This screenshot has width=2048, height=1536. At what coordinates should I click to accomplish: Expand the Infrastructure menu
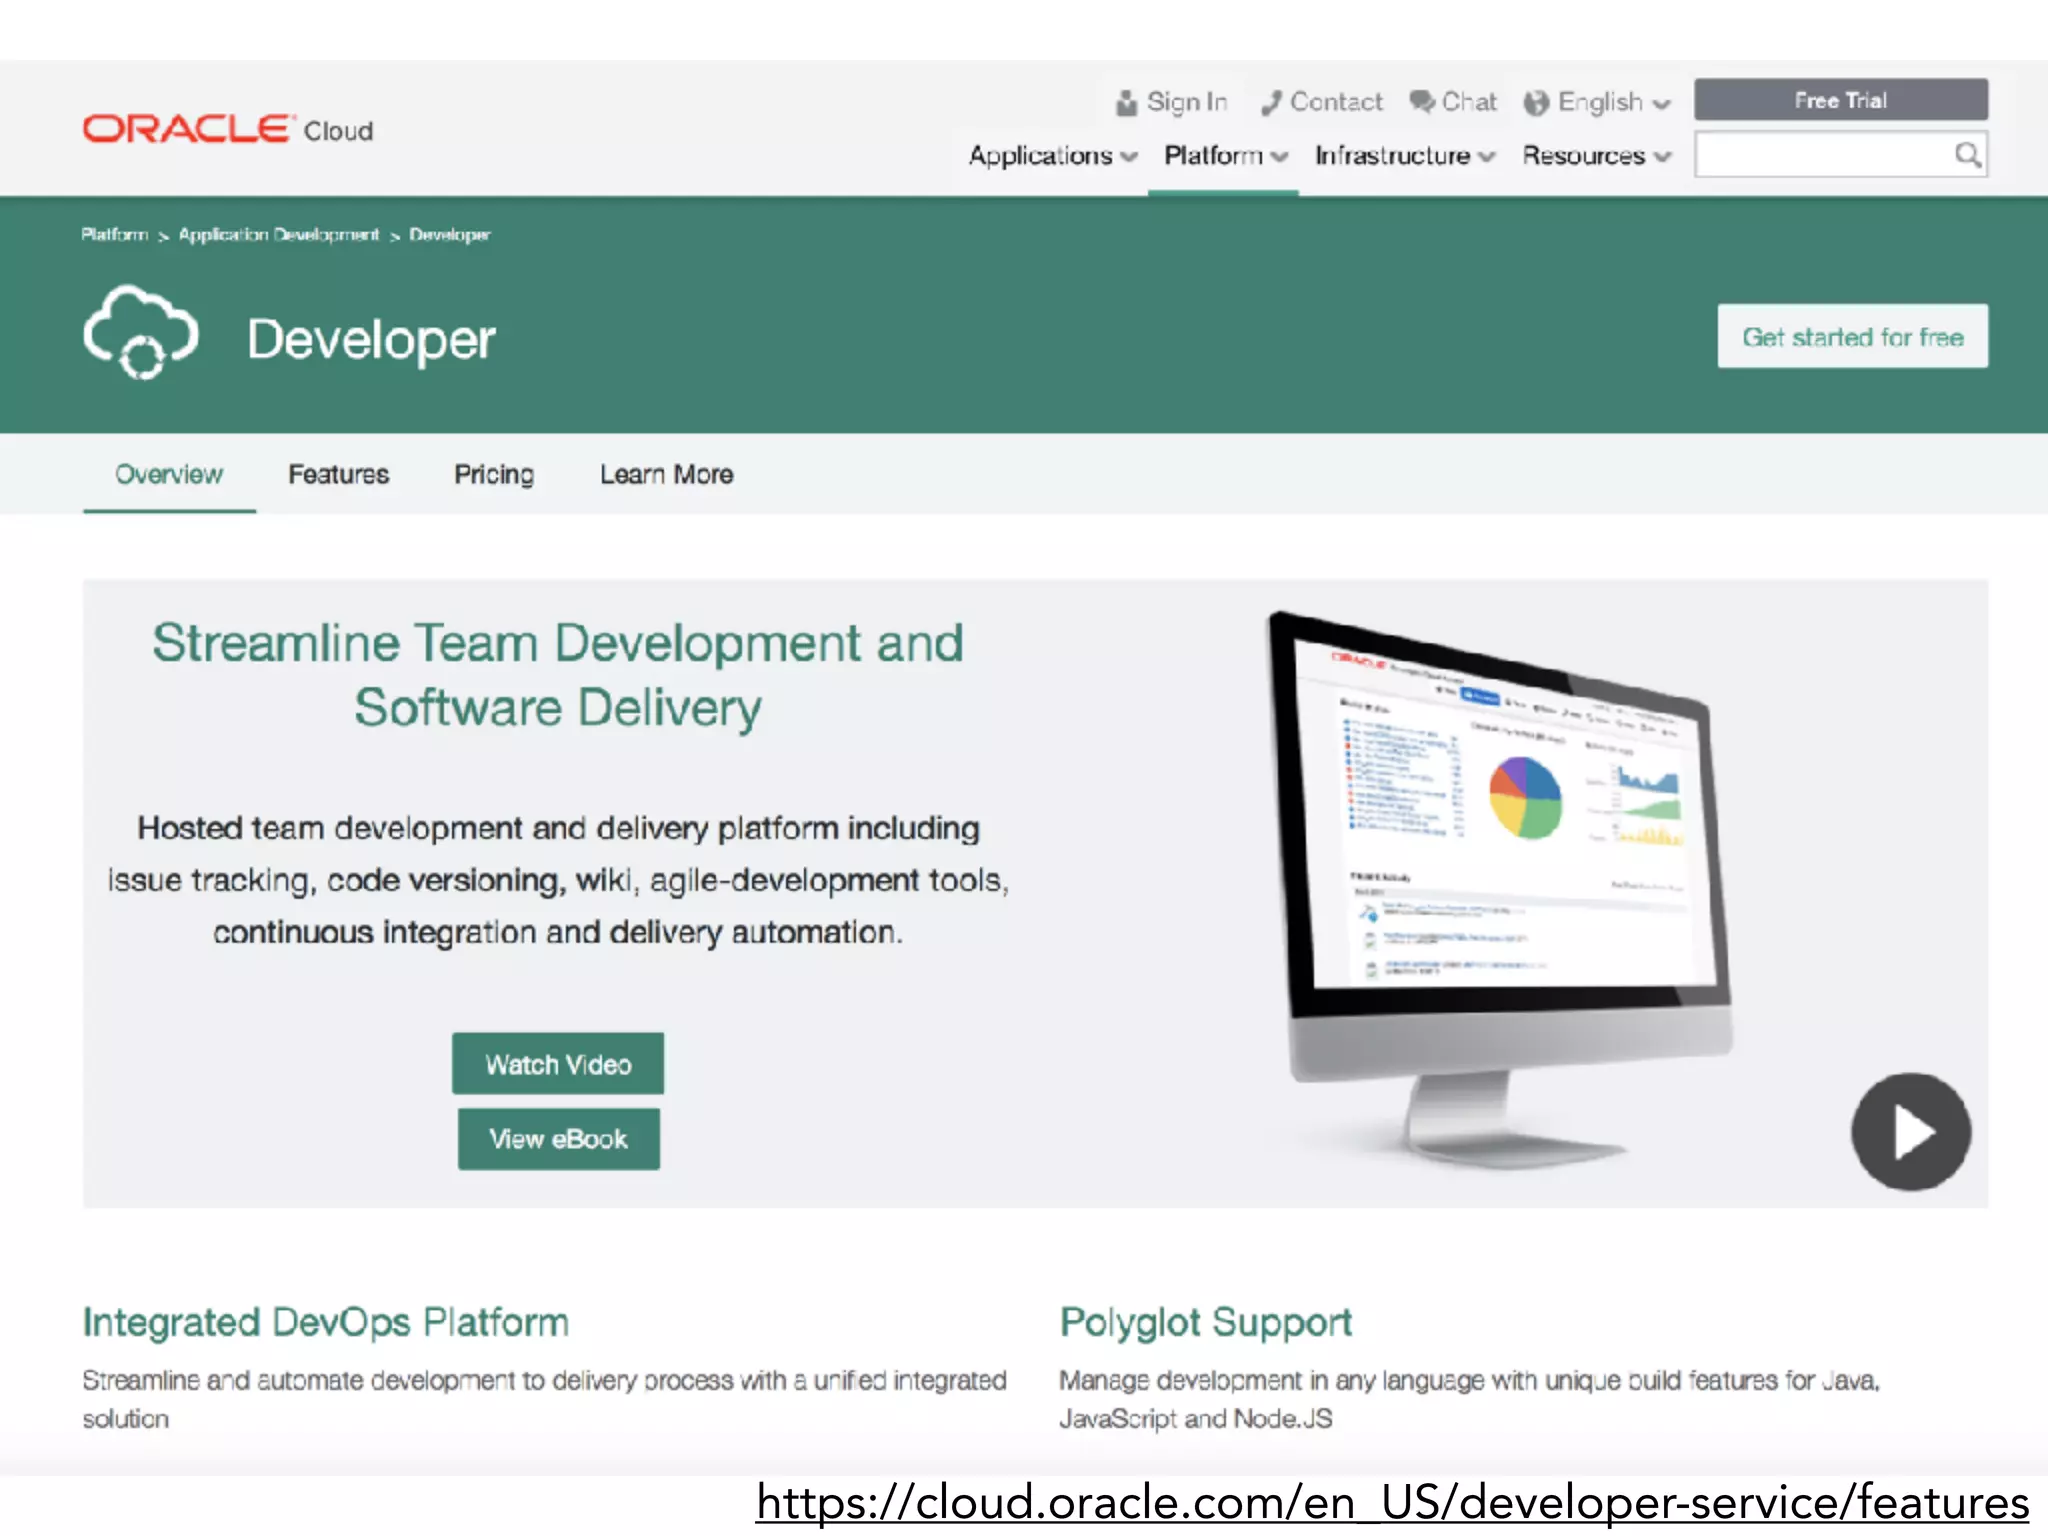(1404, 156)
